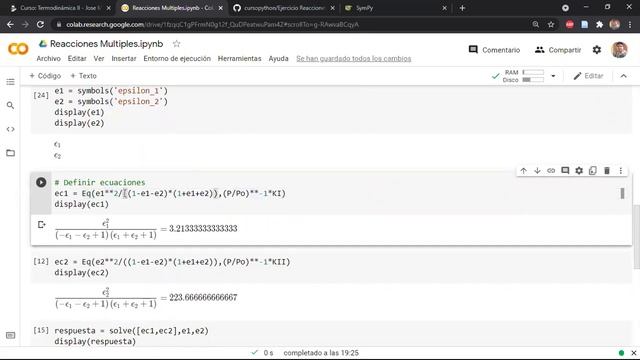Screen dimensions: 640x360
Task: Add a new Código cell
Action: (x=45, y=76)
